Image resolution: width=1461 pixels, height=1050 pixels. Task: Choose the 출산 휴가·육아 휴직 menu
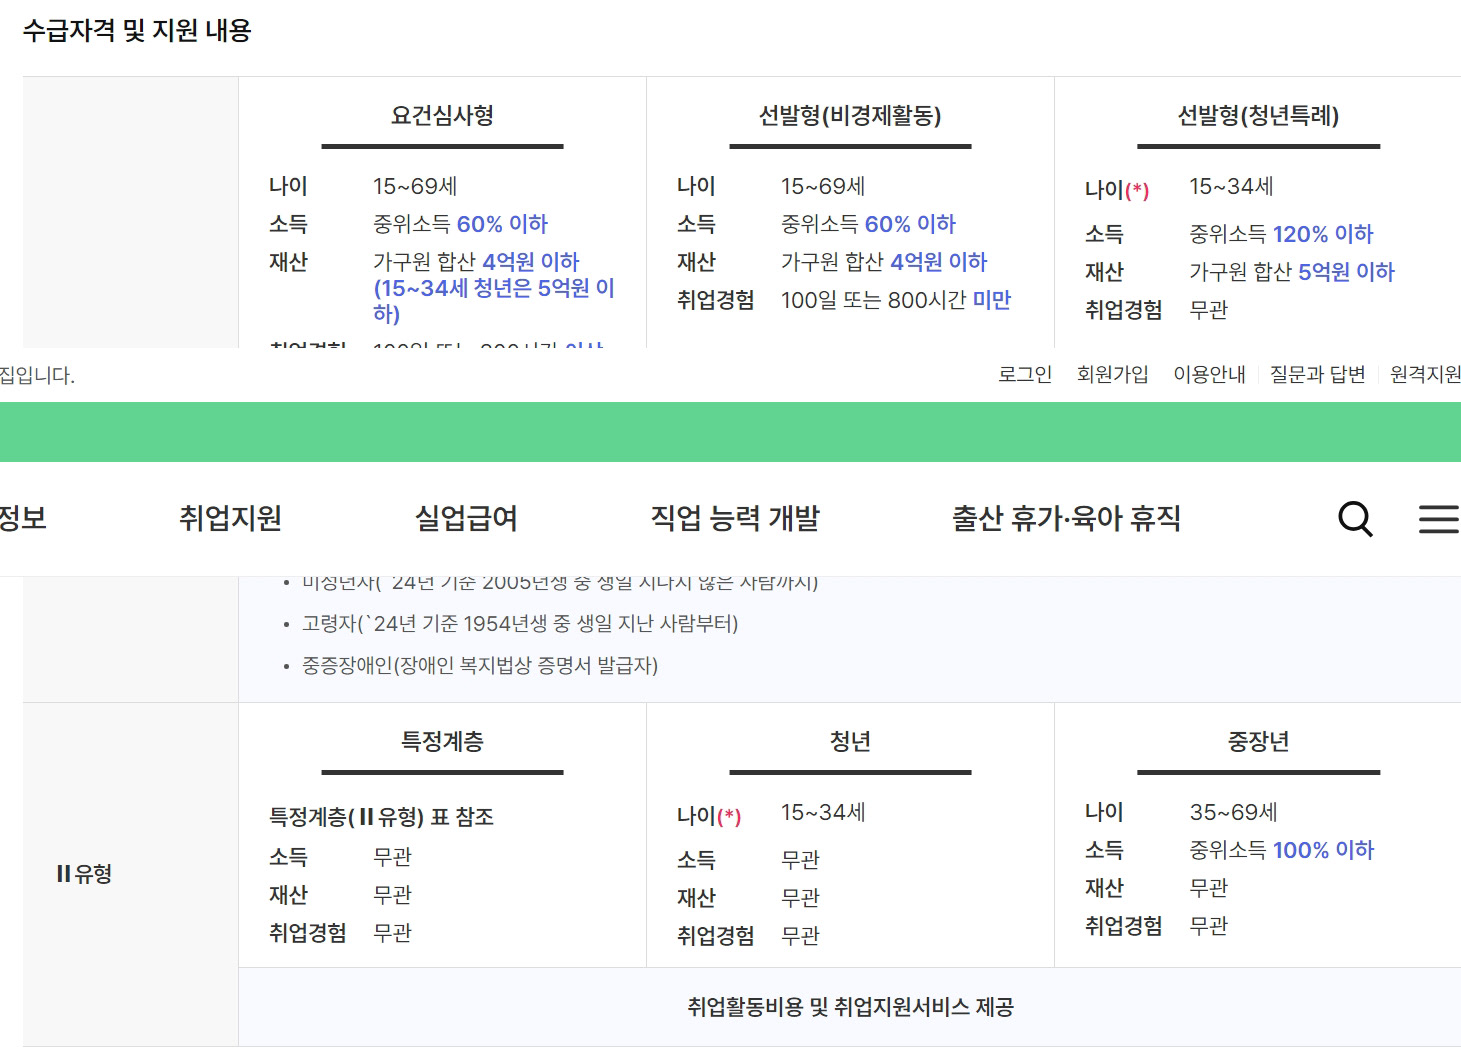pos(1066,518)
